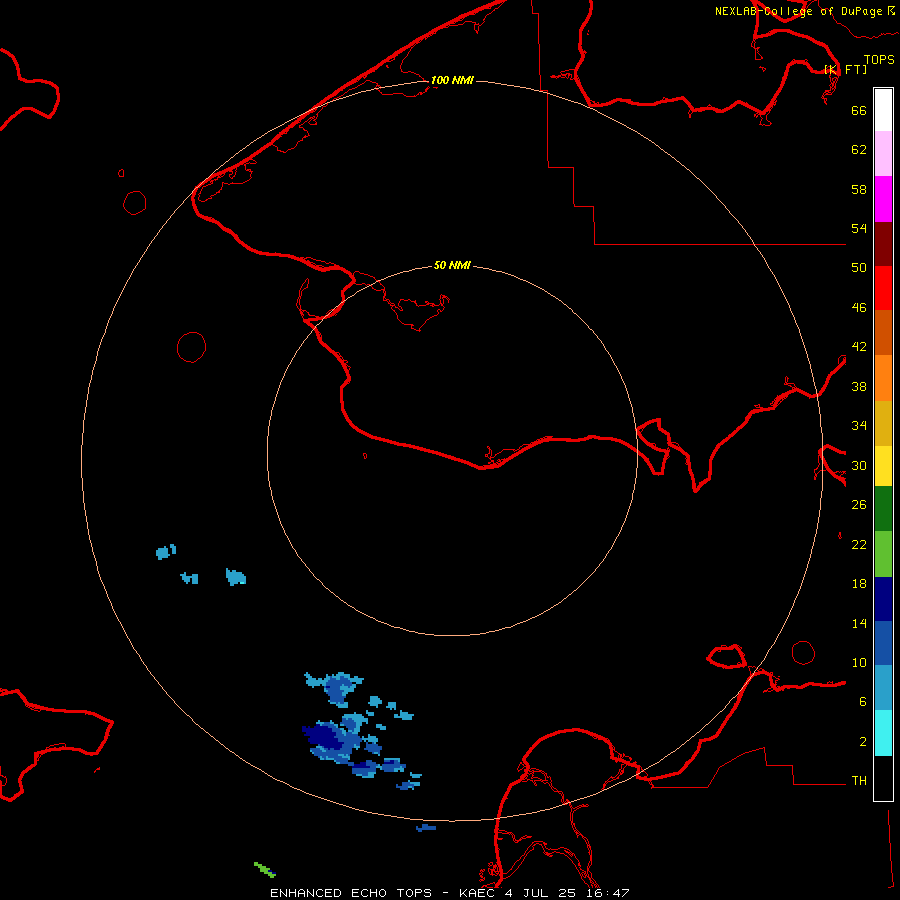The image size is (900, 900).
Task: Click the 'ENHANCED ECHO TOPS' product title
Action: click(351, 893)
